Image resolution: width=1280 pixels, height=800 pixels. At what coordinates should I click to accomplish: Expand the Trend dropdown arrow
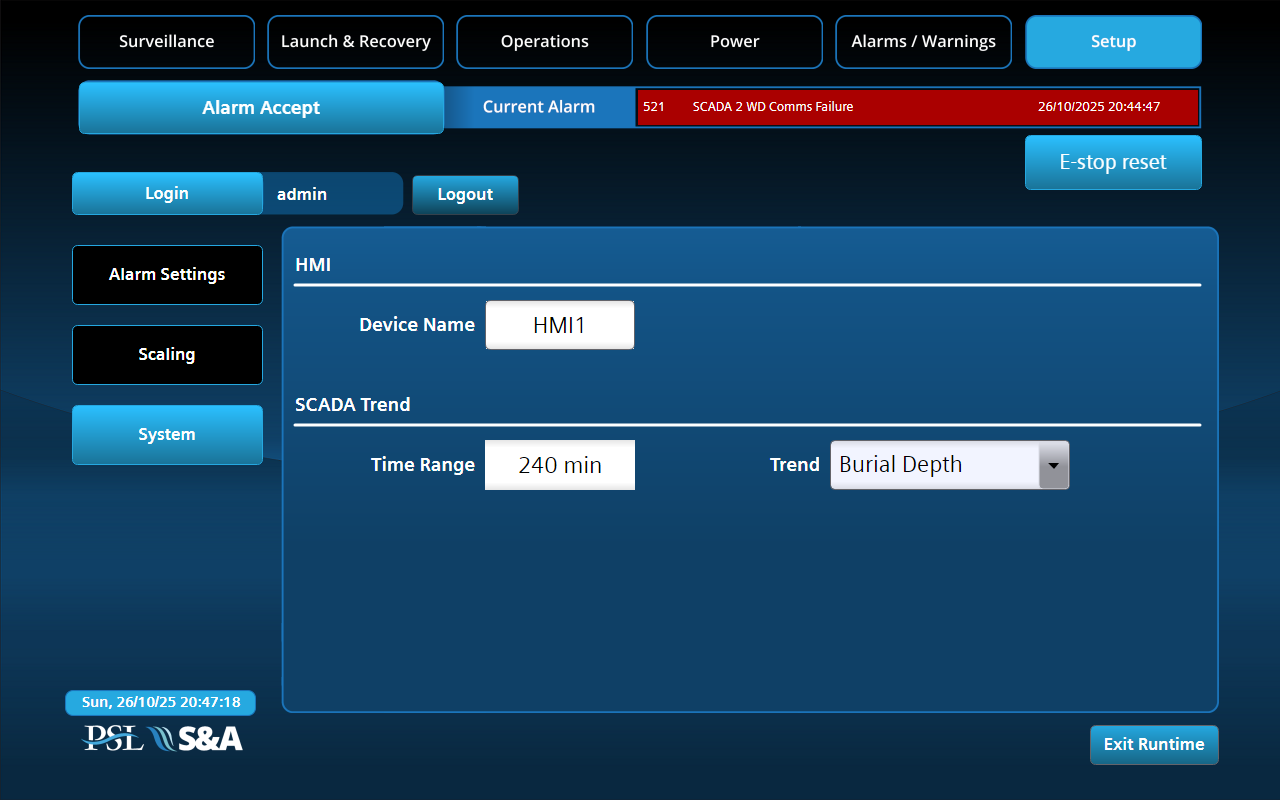(x=1053, y=465)
